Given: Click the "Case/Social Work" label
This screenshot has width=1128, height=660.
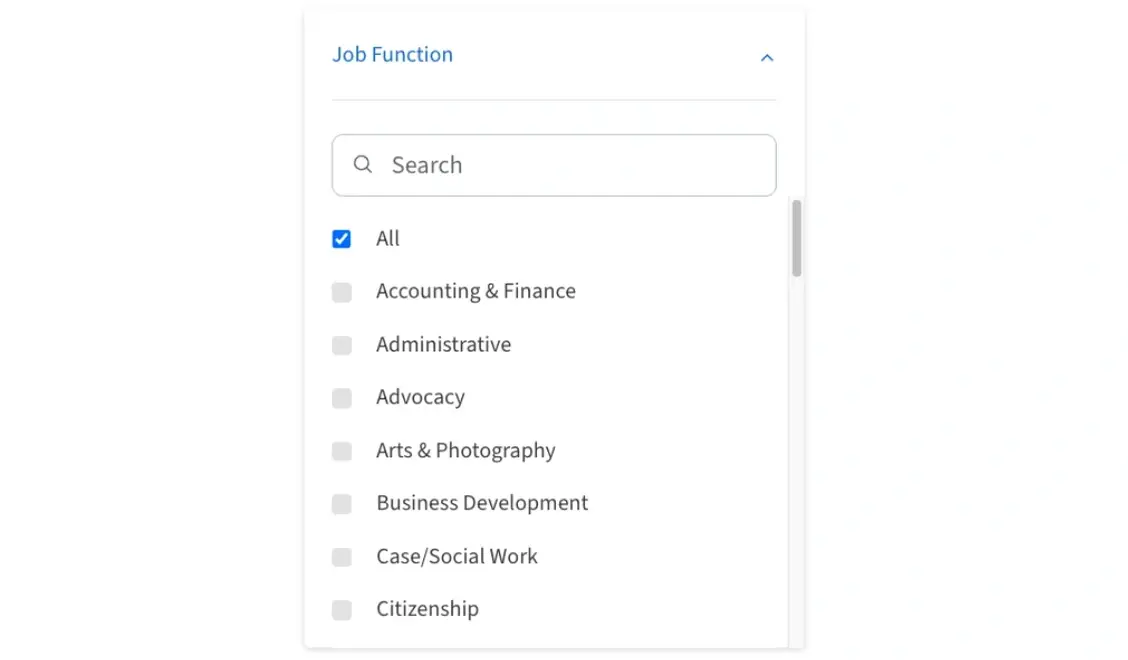Looking at the screenshot, I should coord(457,556).
